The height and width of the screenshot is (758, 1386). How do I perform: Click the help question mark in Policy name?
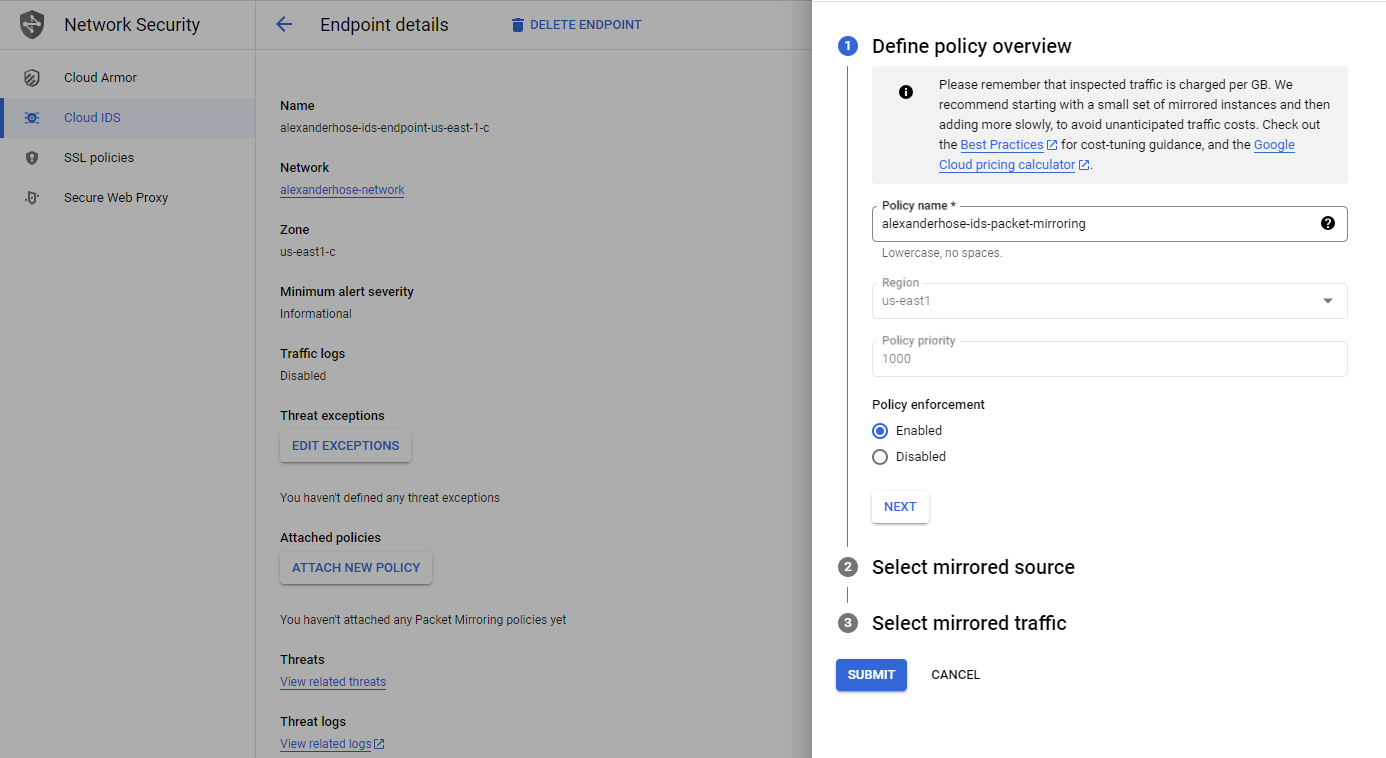[1328, 223]
